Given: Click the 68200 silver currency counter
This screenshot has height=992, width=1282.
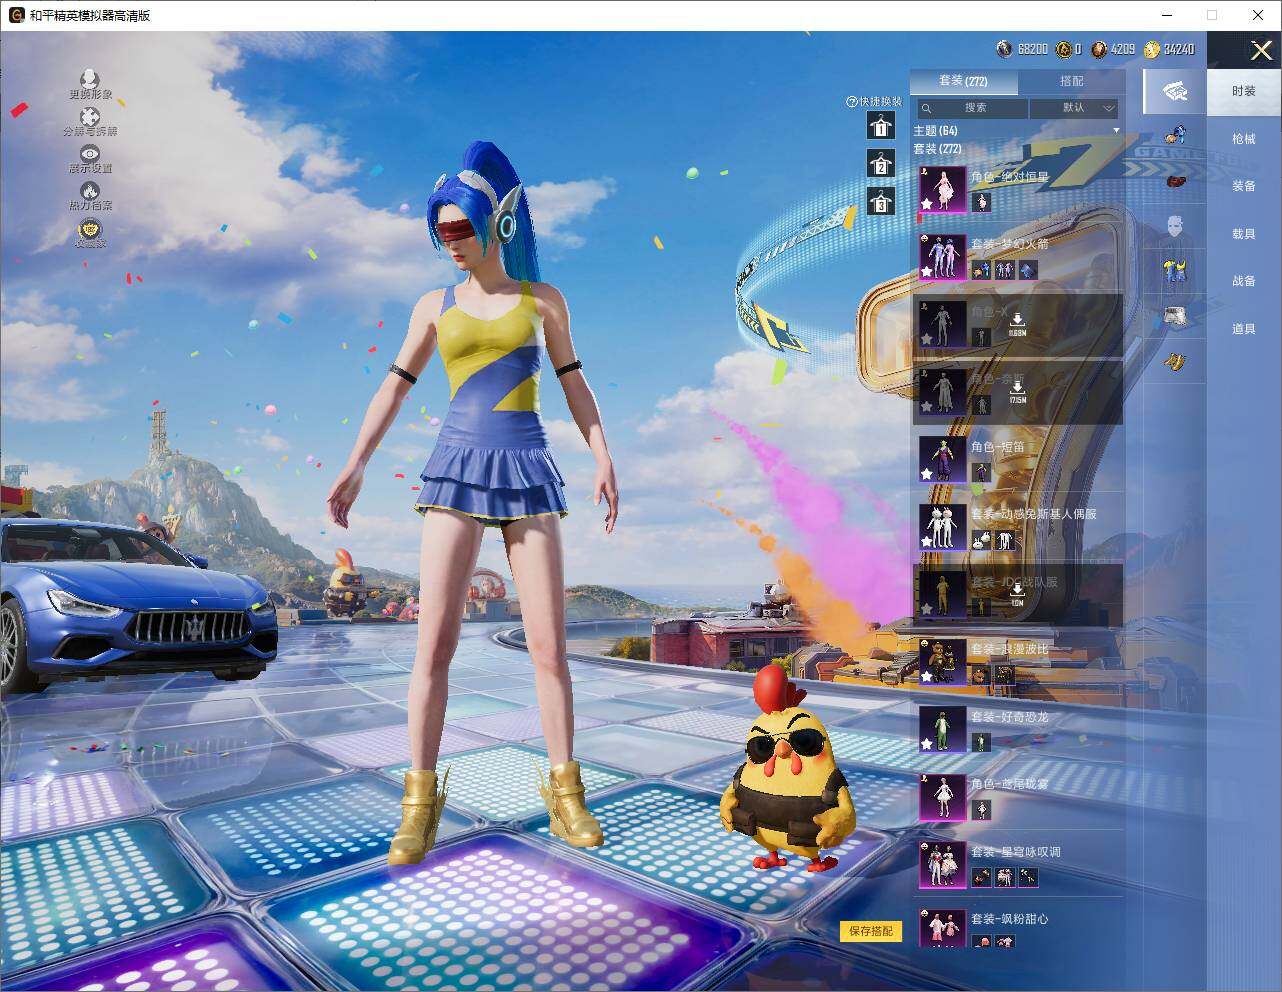Looking at the screenshot, I should 1022,49.
